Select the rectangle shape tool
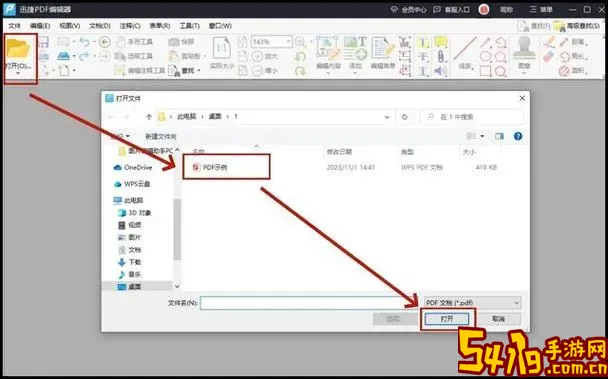Screen dimensions: 608x379 coord(485,71)
